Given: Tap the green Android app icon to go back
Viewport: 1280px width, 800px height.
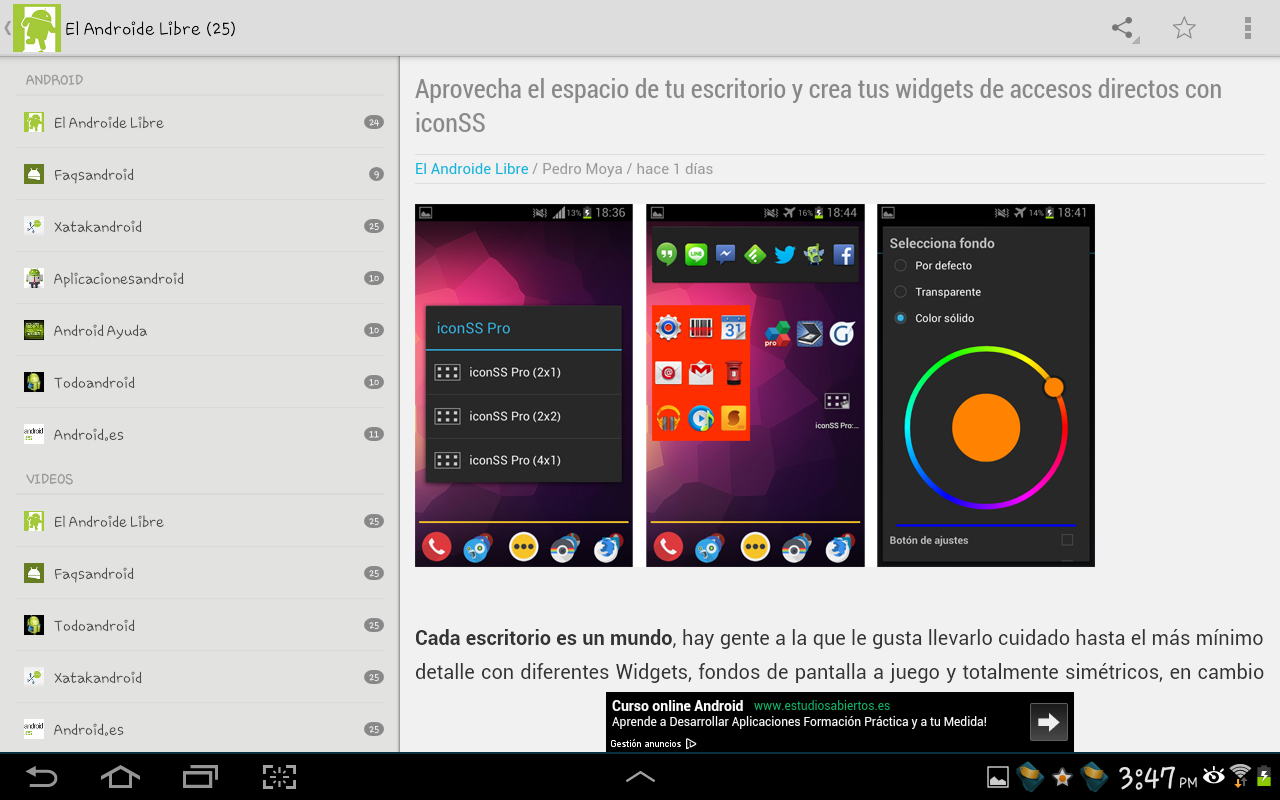Looking at the screenshot, I should click(x=36, y=28).
